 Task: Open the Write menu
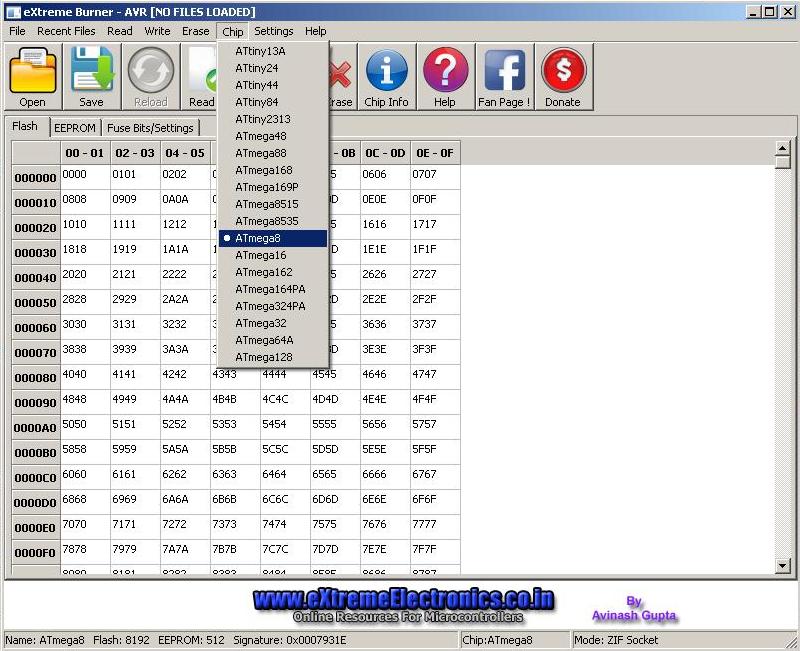158,31
